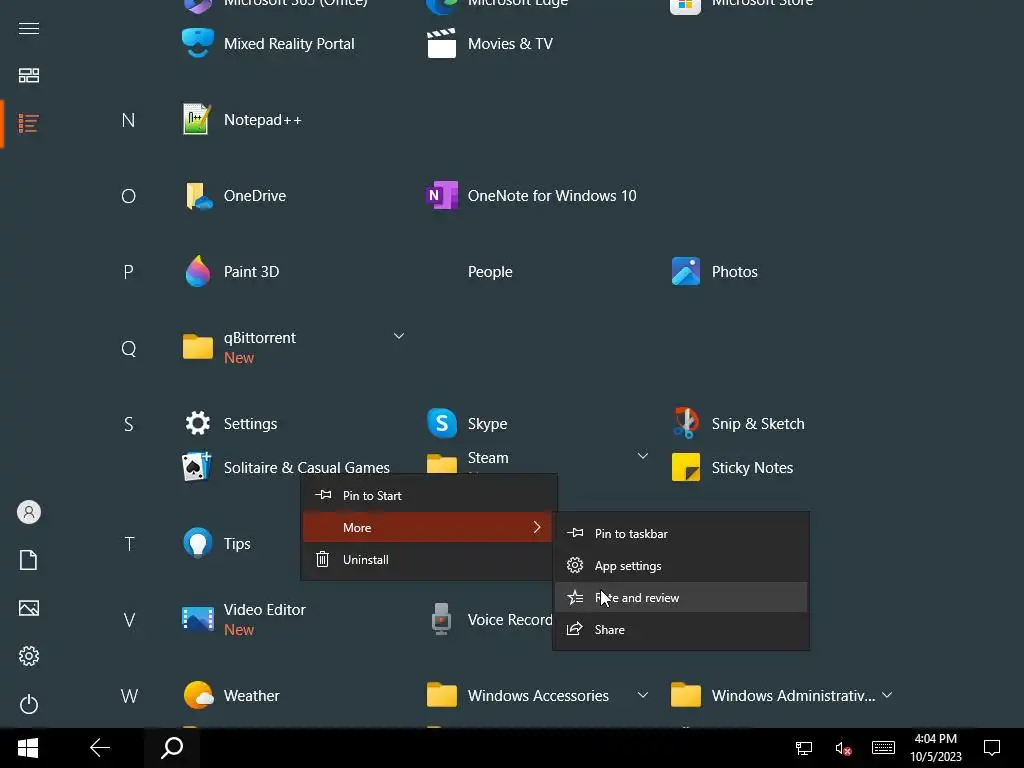Image resolution: width=1024 pixels, height=768 pixels.
Task: Click letter W section header
Action: (129, 696)
